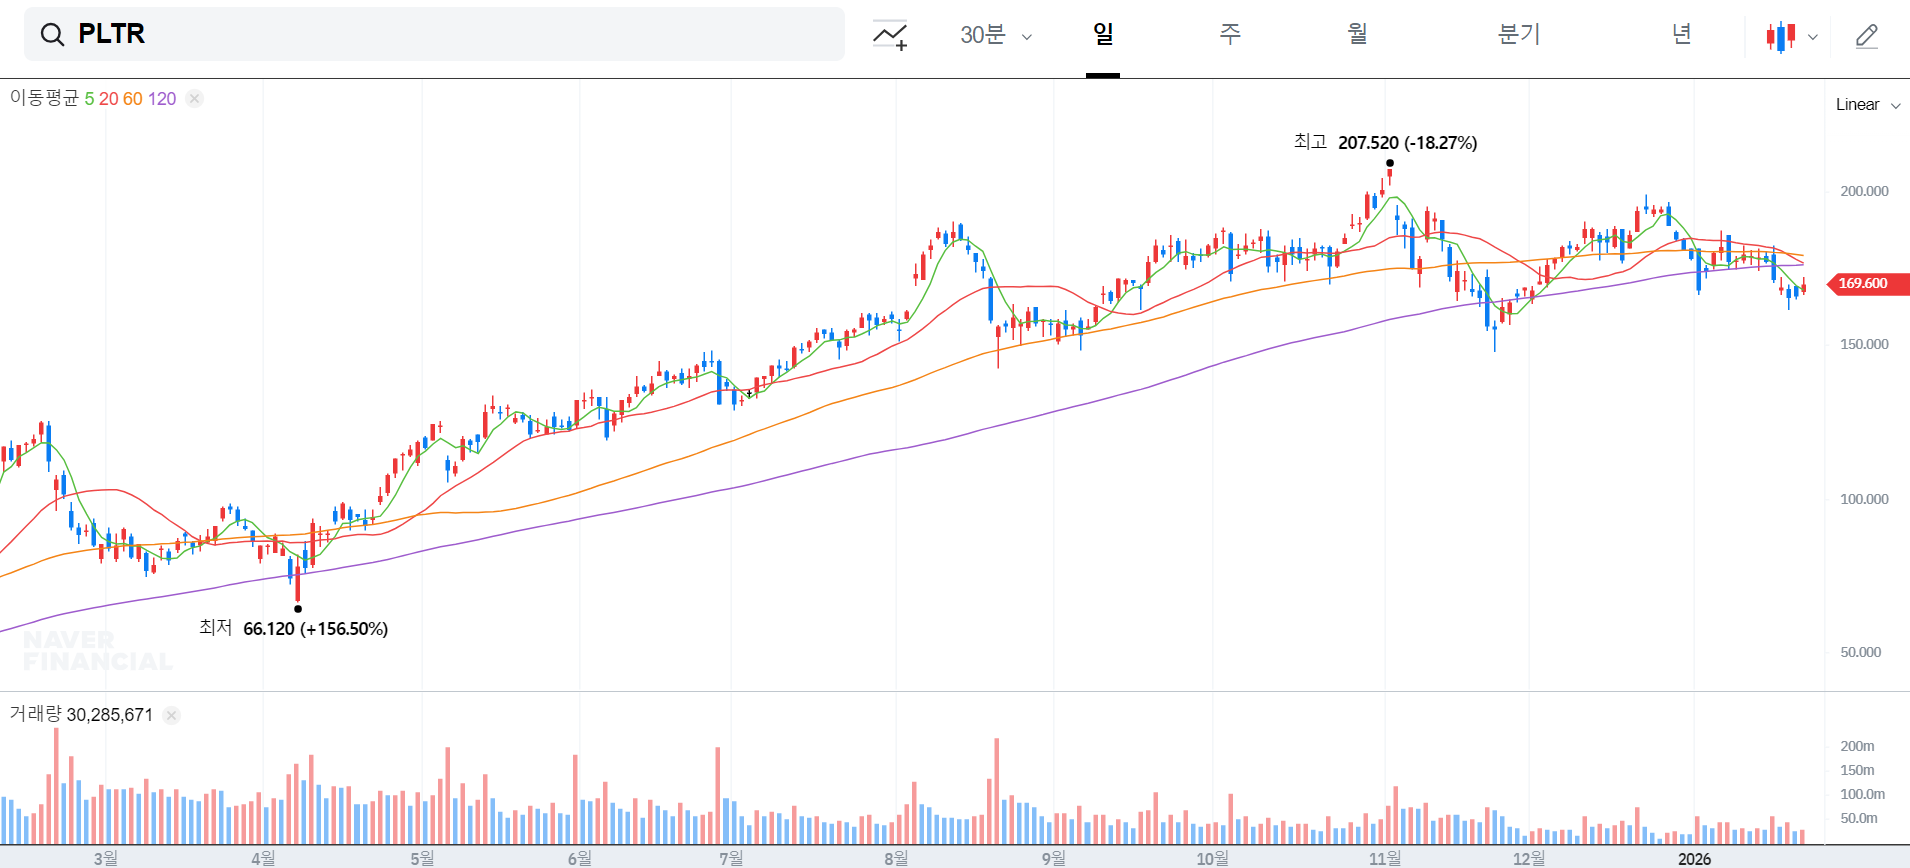Click the 8월 date axis label
This screenshot has height=868, width=1910.
(x=896, y=858)
